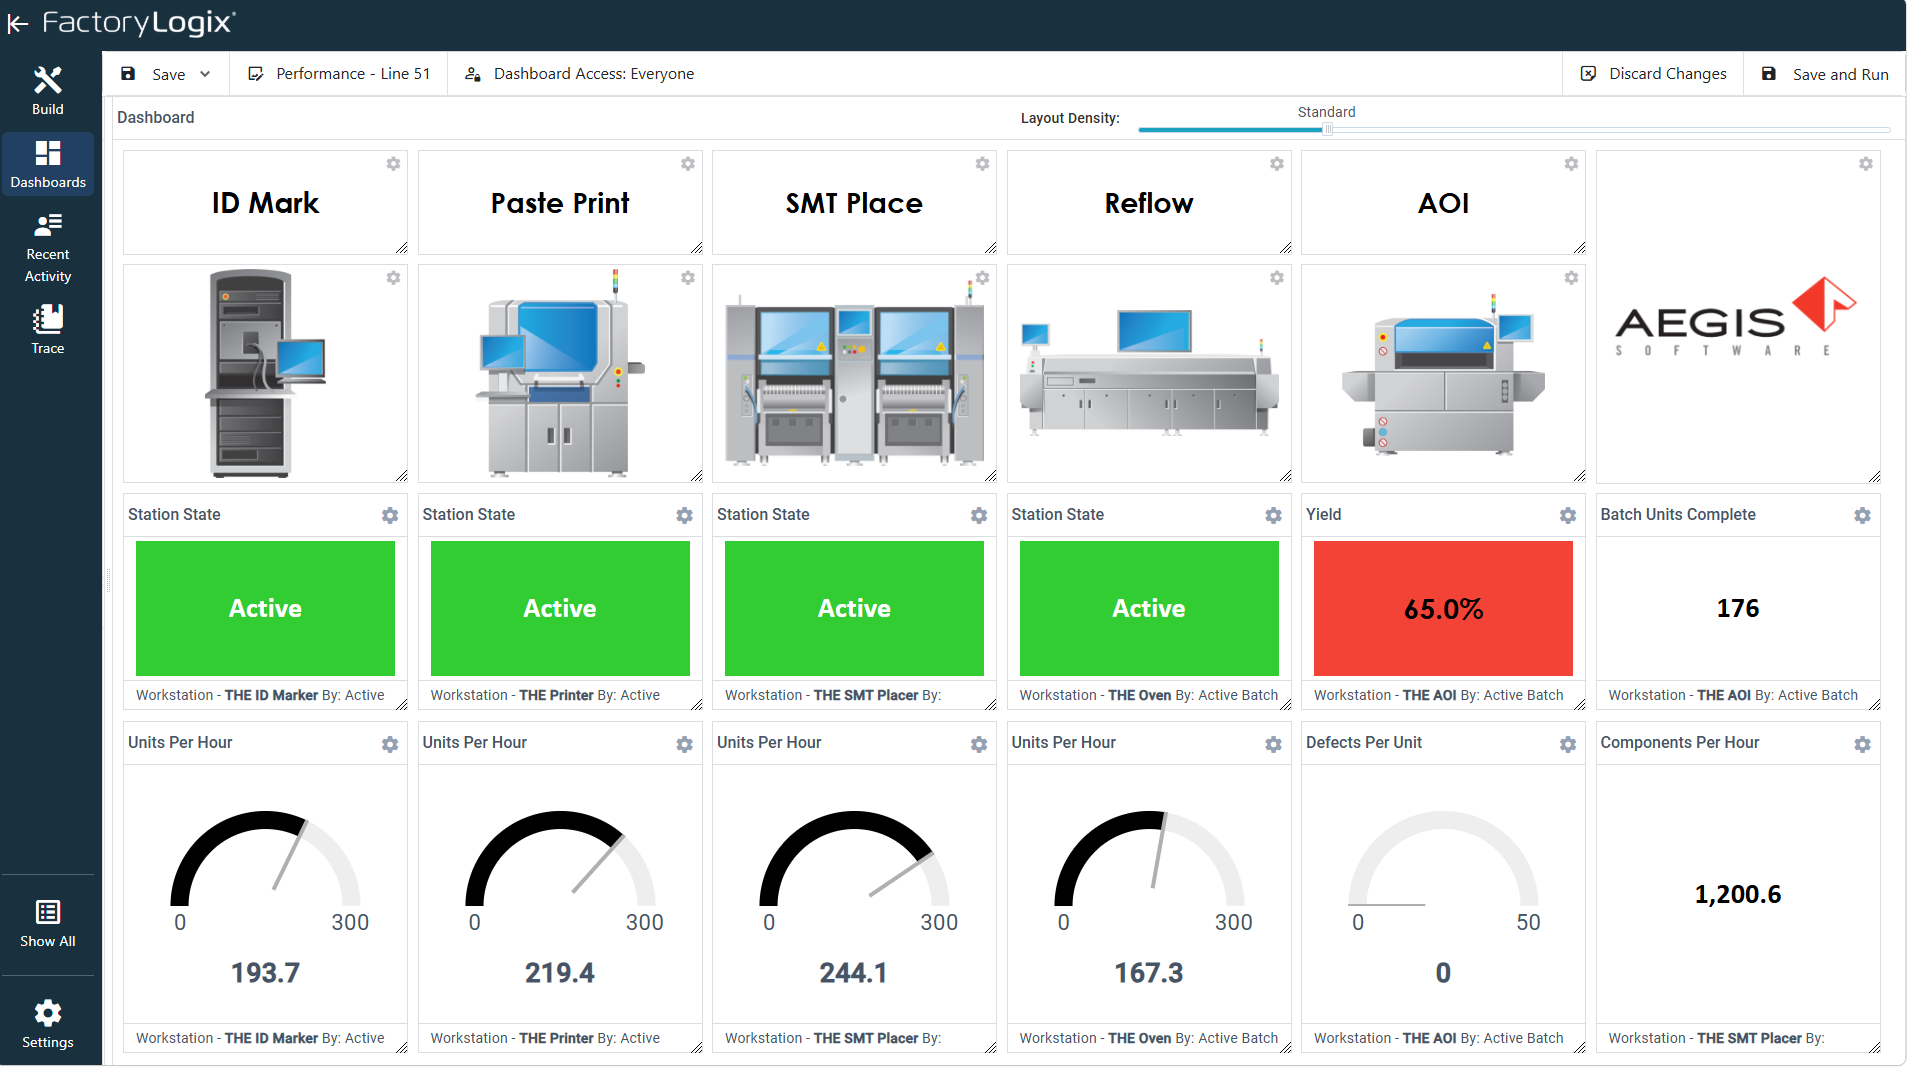Click the 176 Batch Units Complete value
Image resolution: width=1910 pixels, height=1069 pixels.
pyautogui.click(x=1737, y=609)
